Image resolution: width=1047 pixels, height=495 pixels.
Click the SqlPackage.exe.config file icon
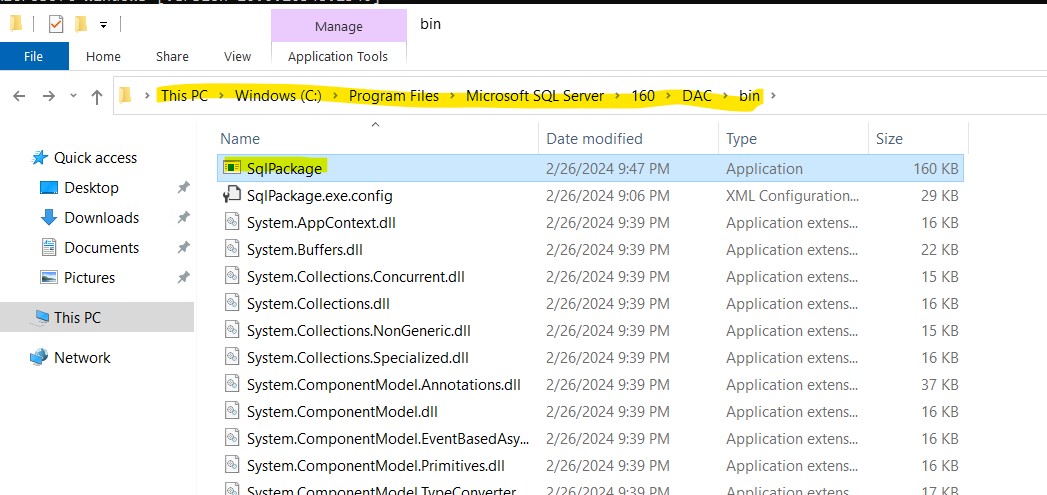232,196
